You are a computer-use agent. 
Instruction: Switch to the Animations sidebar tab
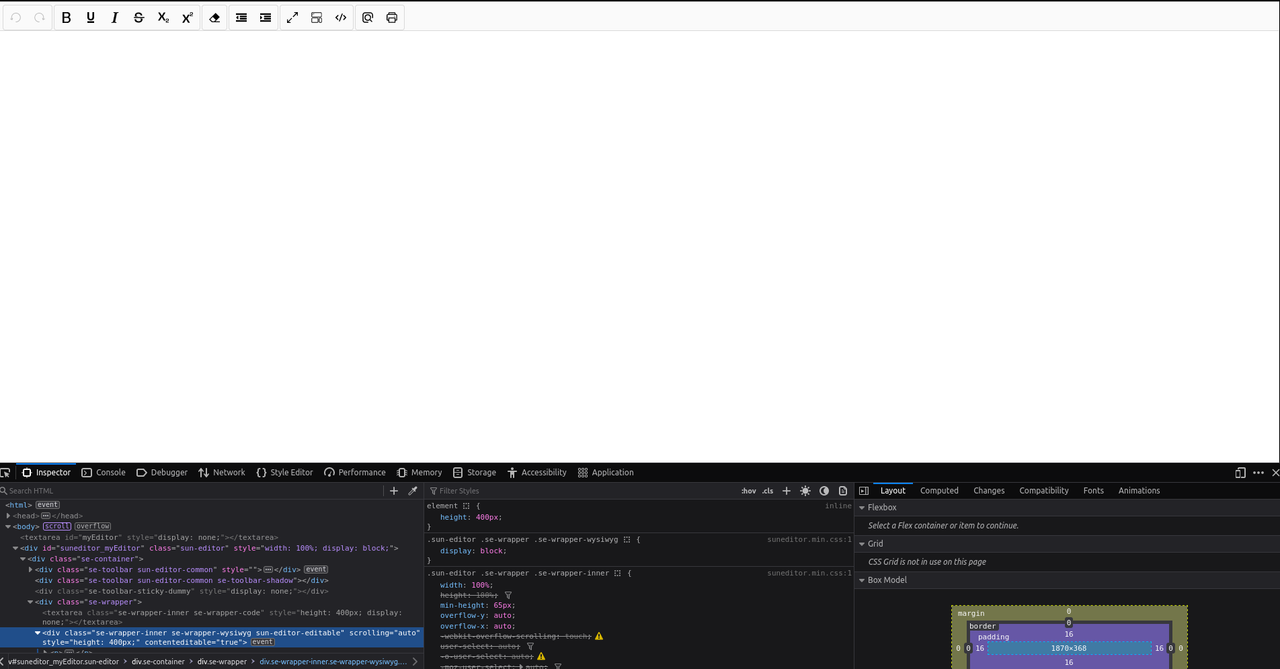[x=1139, y=491]
